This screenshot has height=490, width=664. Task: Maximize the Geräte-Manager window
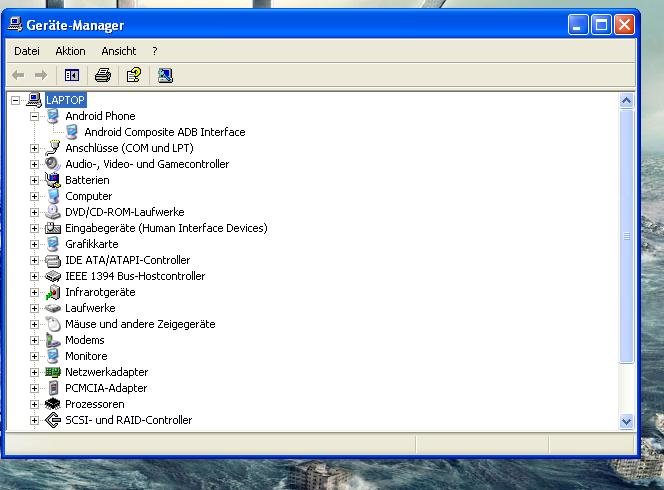[x=601, y=25]
